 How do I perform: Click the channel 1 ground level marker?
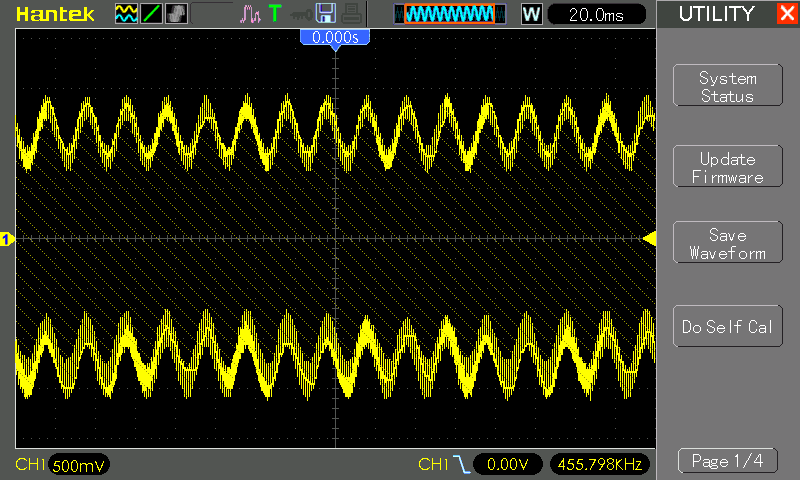pyautogui.click(x=7, y=239)
